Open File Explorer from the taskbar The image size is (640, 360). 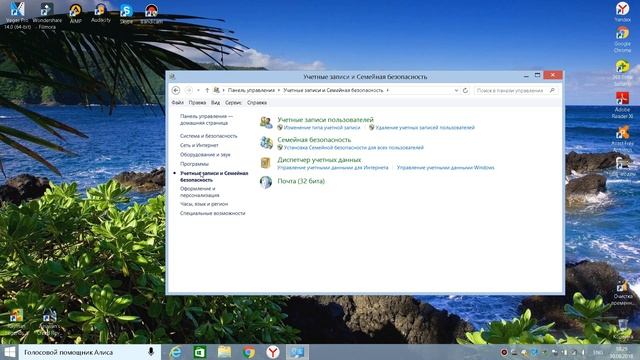pyautogui.click(x=224, y=352)
